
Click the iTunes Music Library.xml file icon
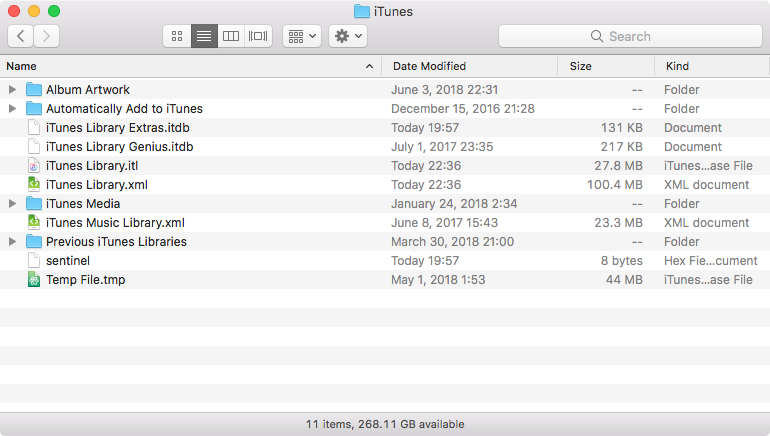[x=33, y=222]
